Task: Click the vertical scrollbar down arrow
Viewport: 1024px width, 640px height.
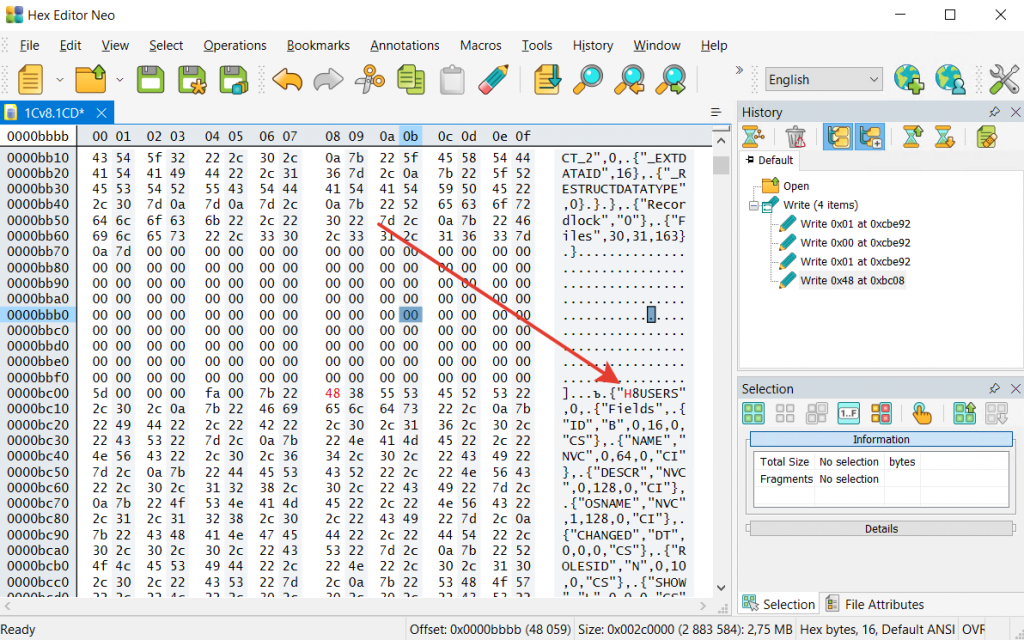Action: (x=721, y=587)
